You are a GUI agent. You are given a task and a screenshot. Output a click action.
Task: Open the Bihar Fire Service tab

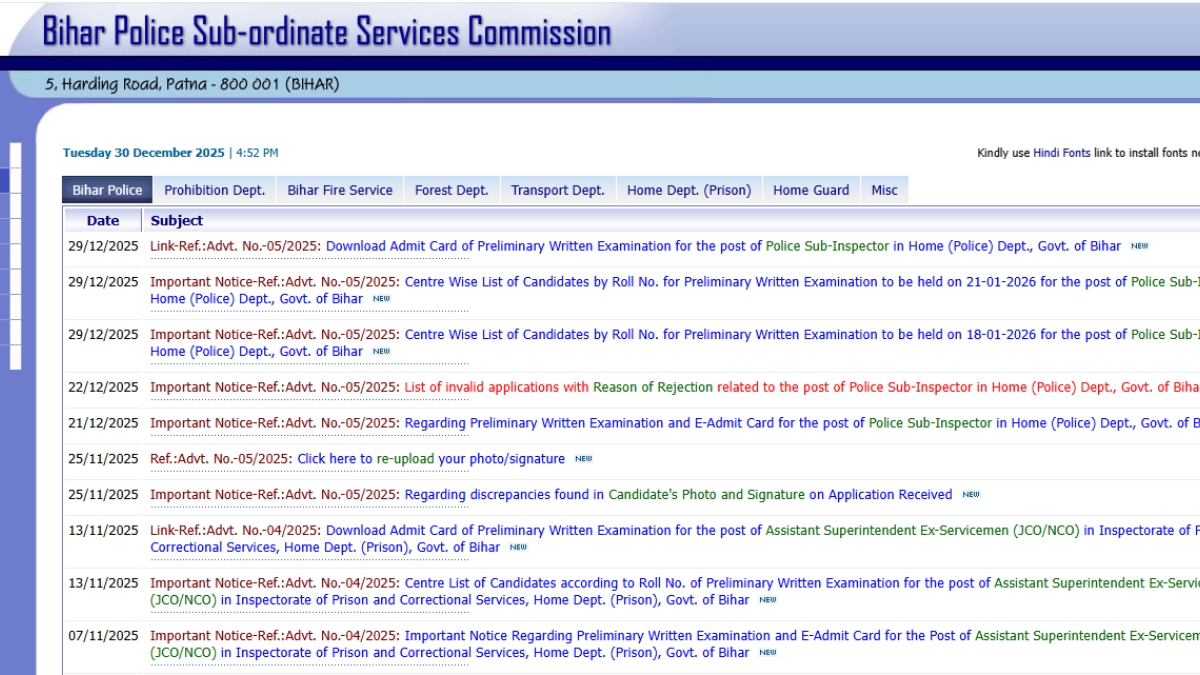point(340,190)
